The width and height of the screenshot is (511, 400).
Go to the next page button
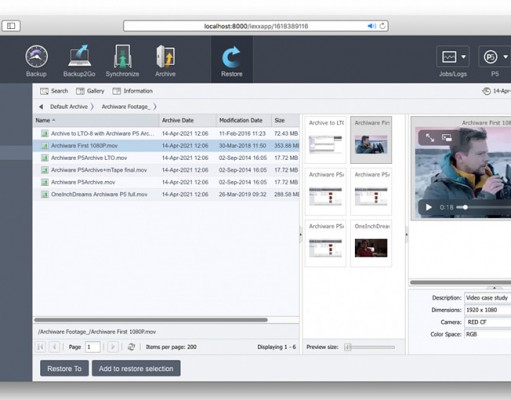(x=113, y=347)
